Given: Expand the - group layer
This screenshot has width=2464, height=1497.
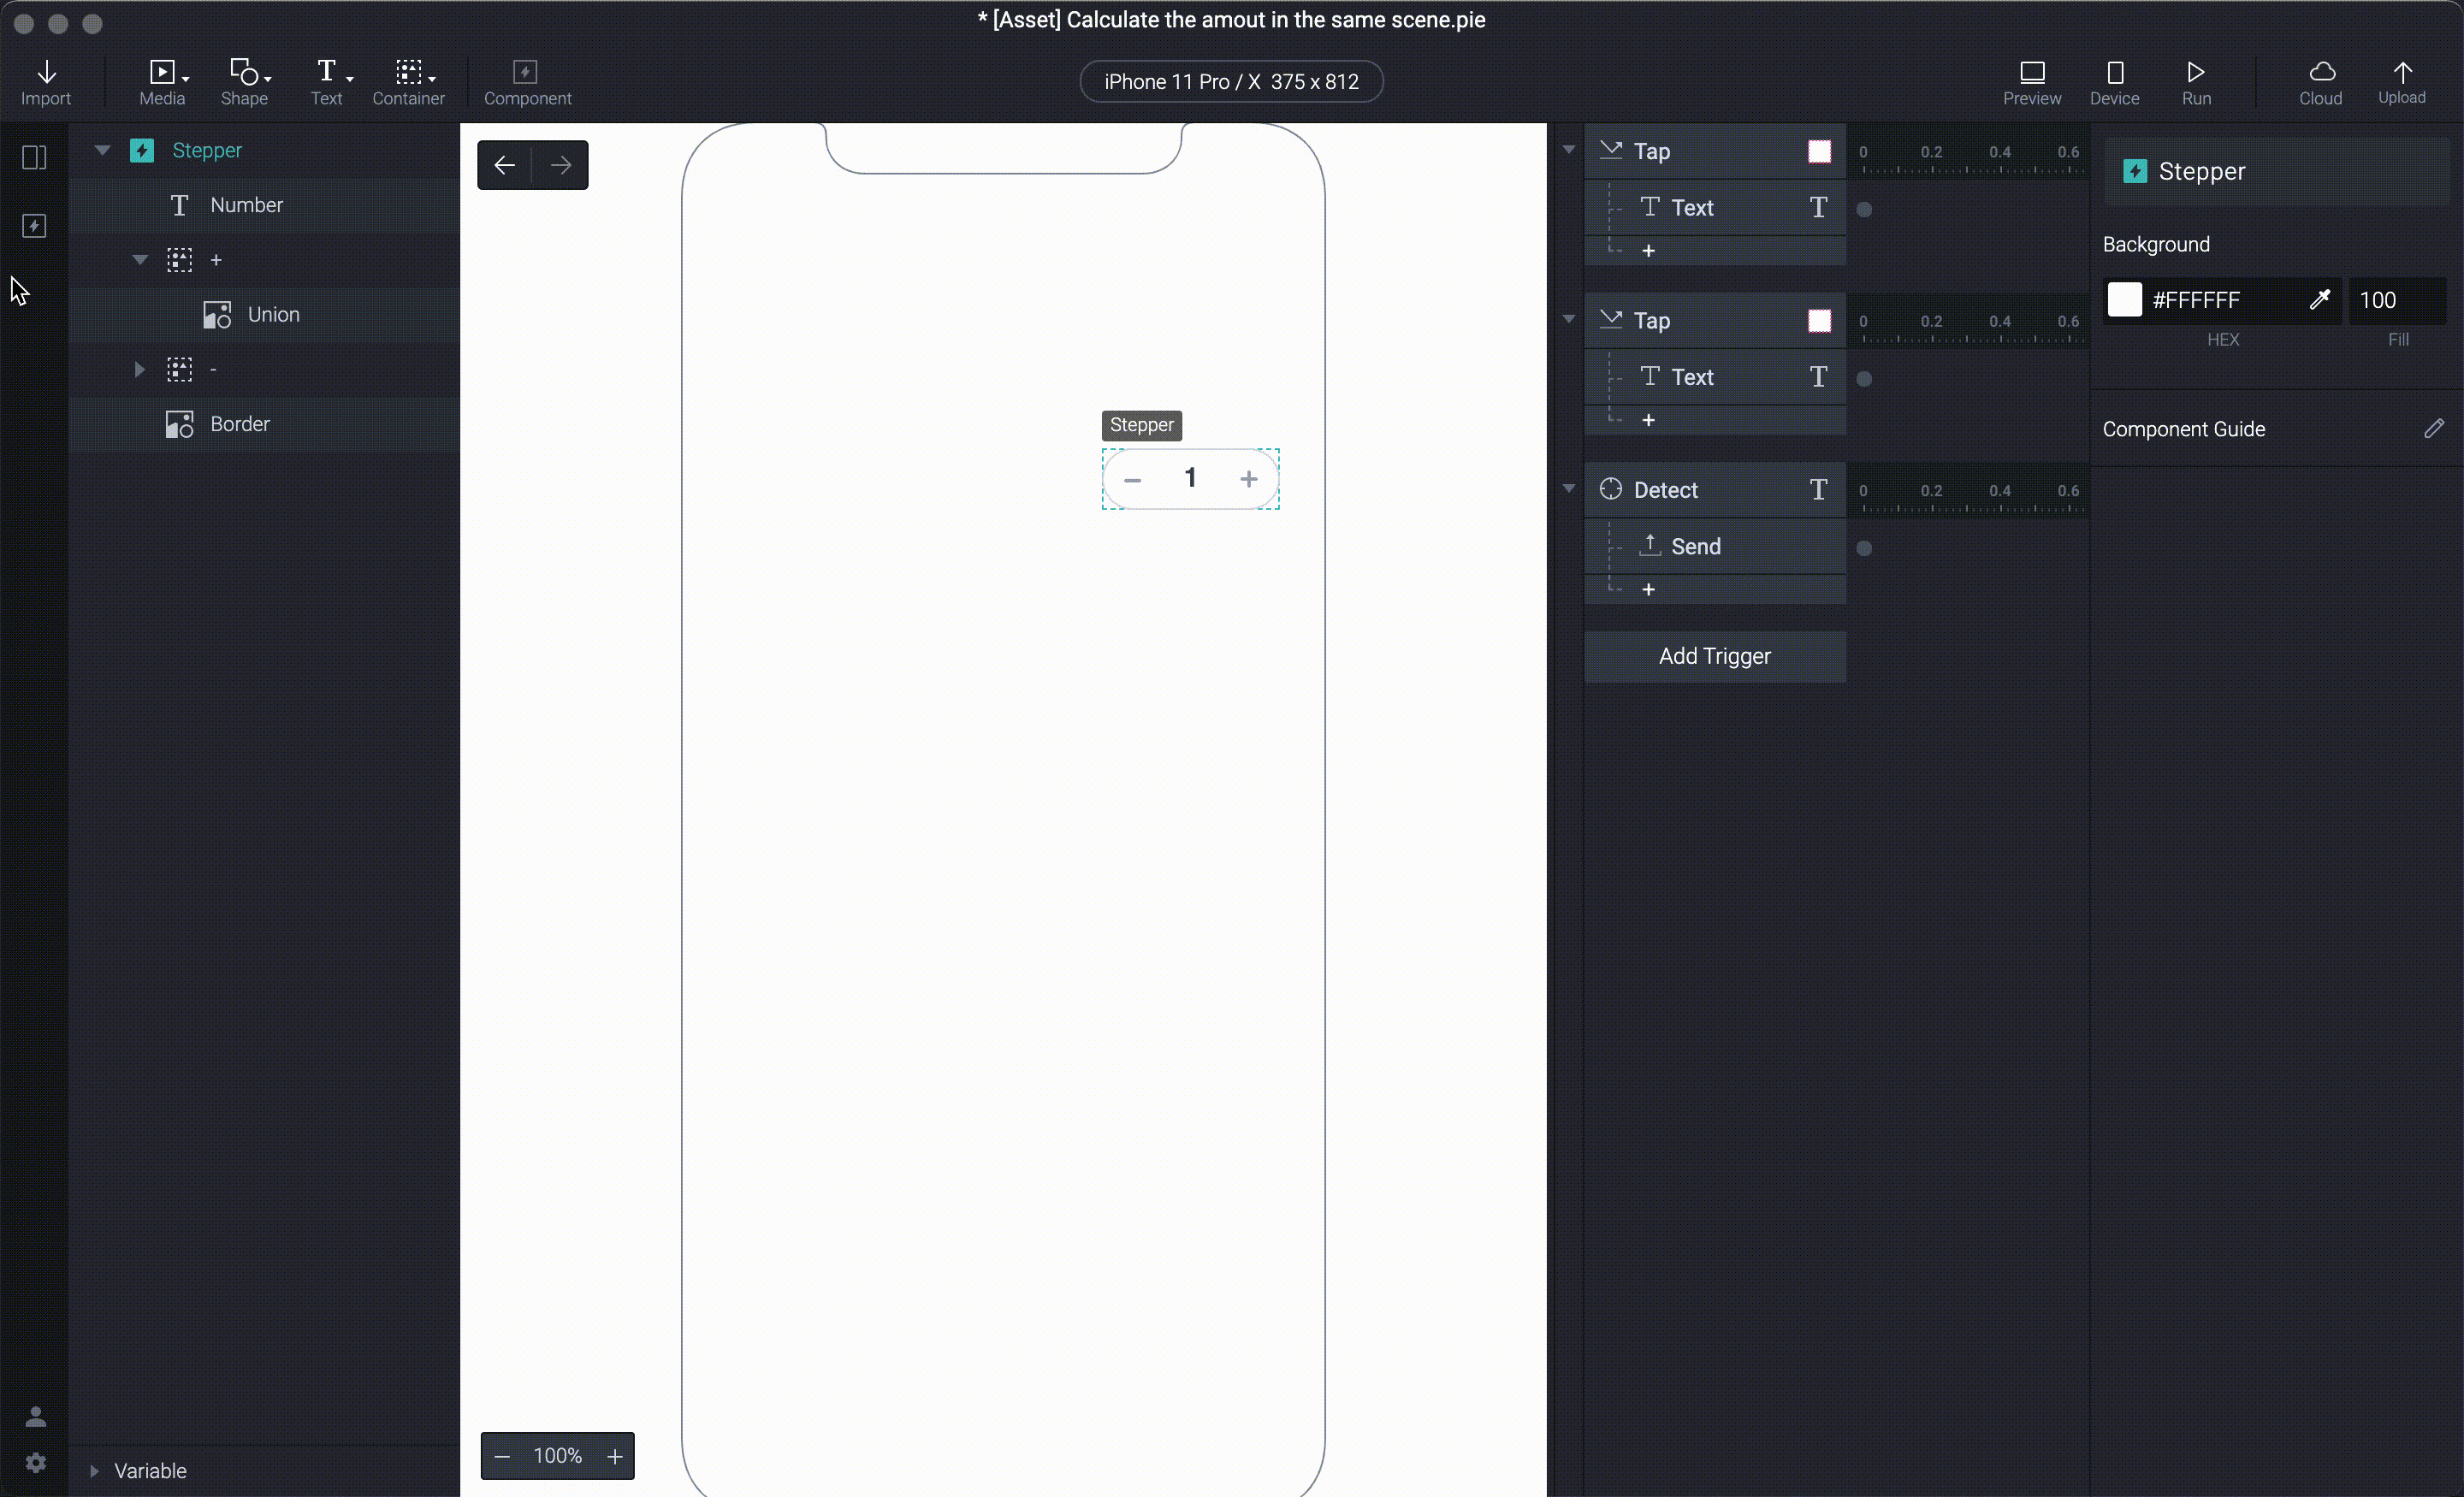Looking at the screenshot, I should [139, 370].
